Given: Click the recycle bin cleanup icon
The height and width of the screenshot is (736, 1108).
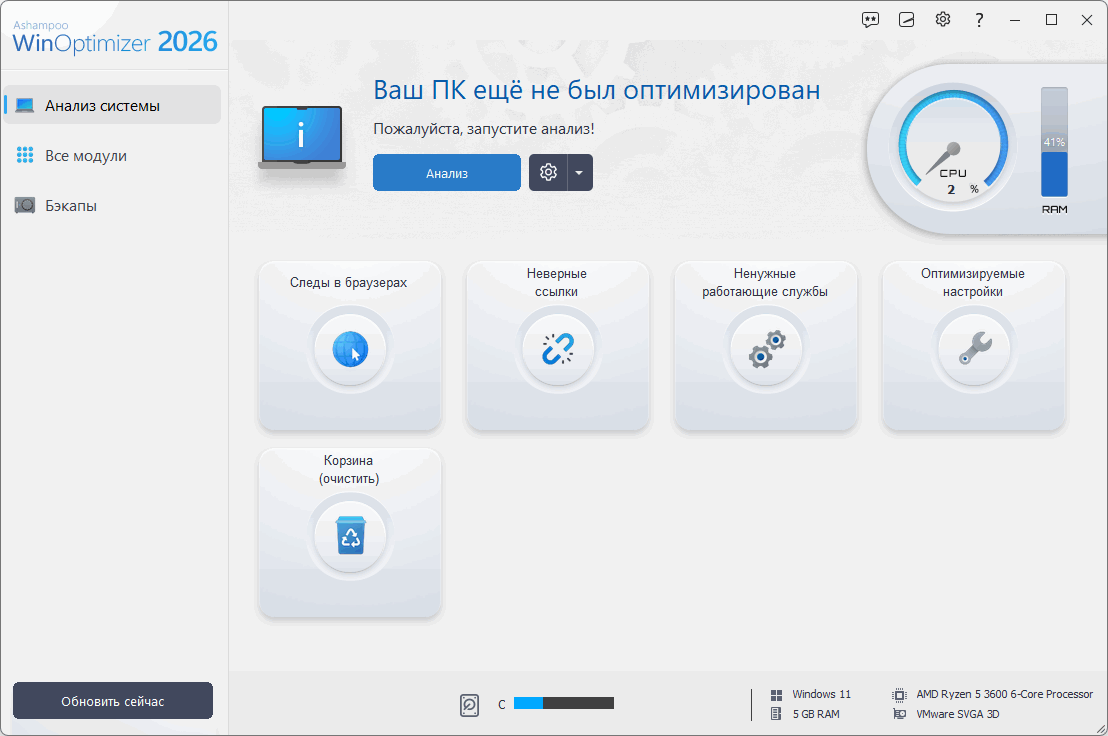Looking at the screenshot, I should click(350, 537).
